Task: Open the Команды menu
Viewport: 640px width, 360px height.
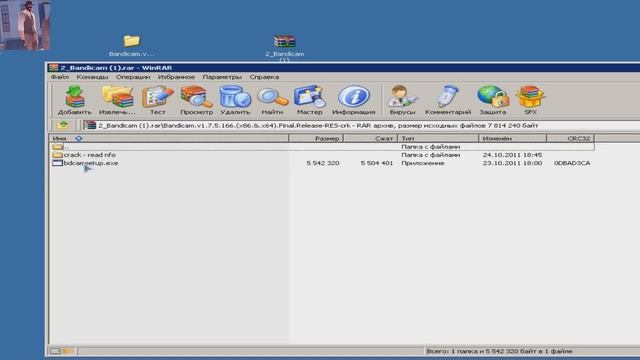Action: pyautogui.click(x=92, y=77)
